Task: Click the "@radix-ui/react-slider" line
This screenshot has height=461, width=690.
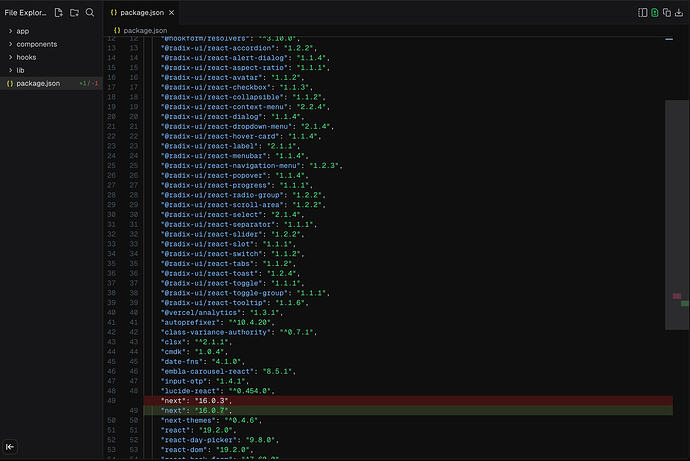Action: coord(233,234)
